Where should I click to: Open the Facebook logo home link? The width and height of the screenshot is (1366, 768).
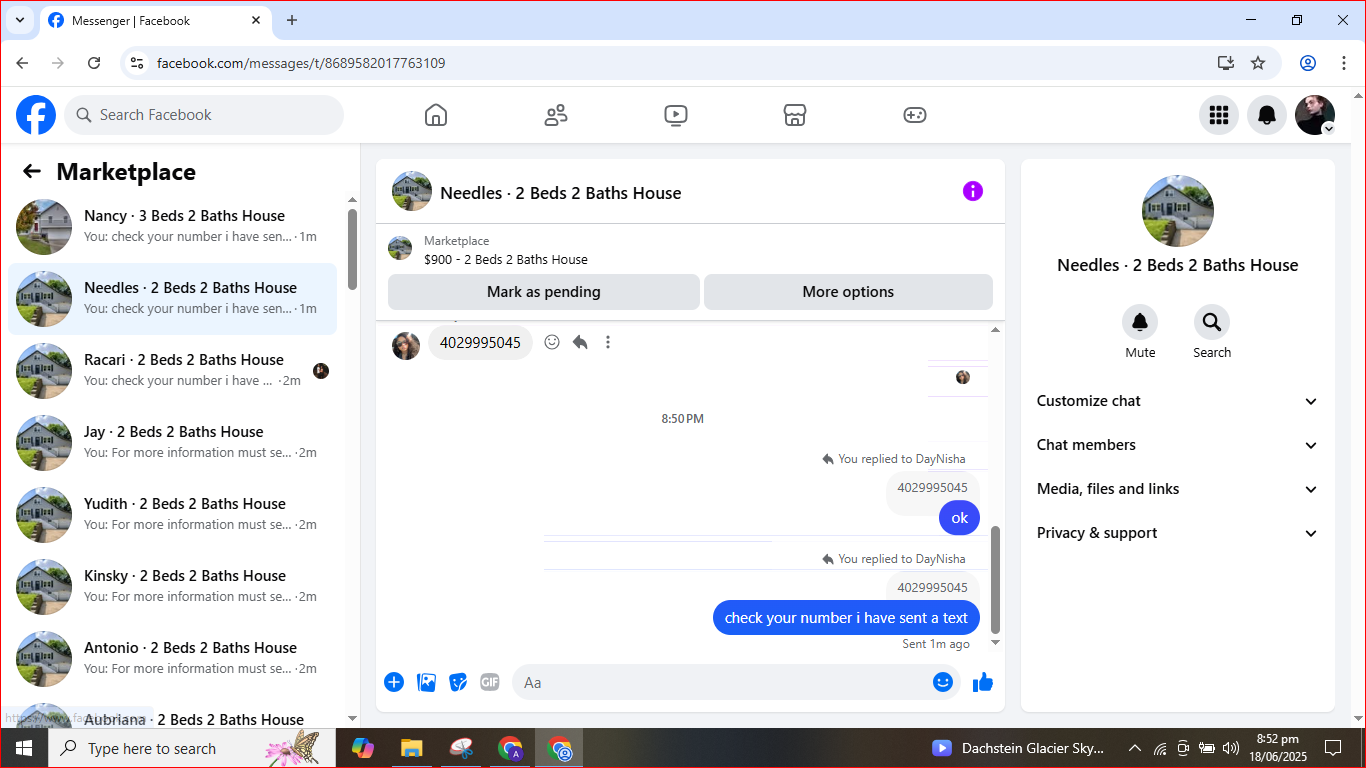click(36, 115)
